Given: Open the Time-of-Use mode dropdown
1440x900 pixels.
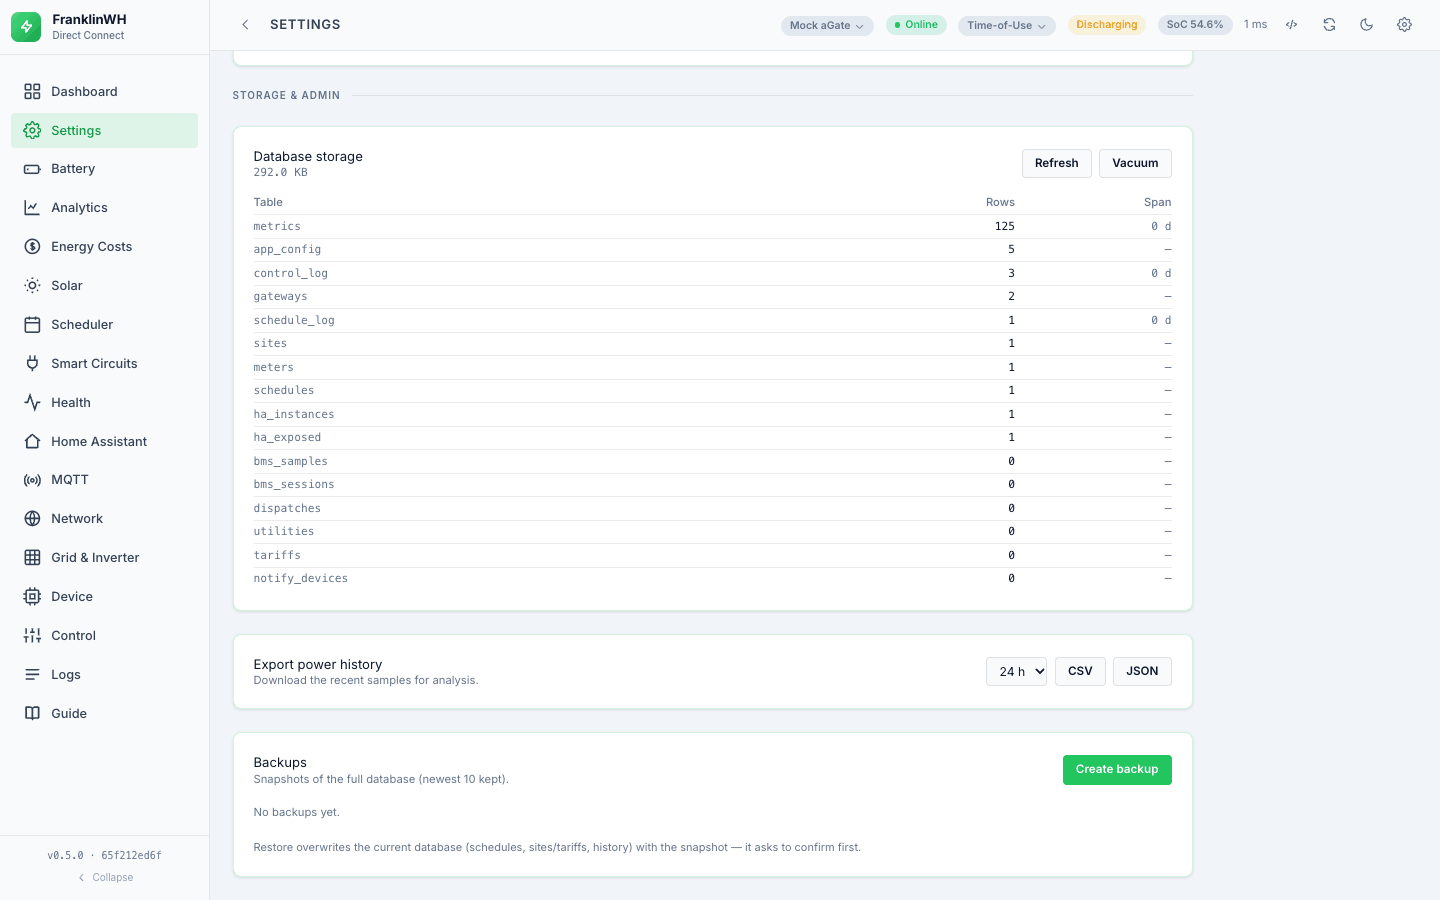Looking at the screenshot, I should click(x=1006, y=26).
